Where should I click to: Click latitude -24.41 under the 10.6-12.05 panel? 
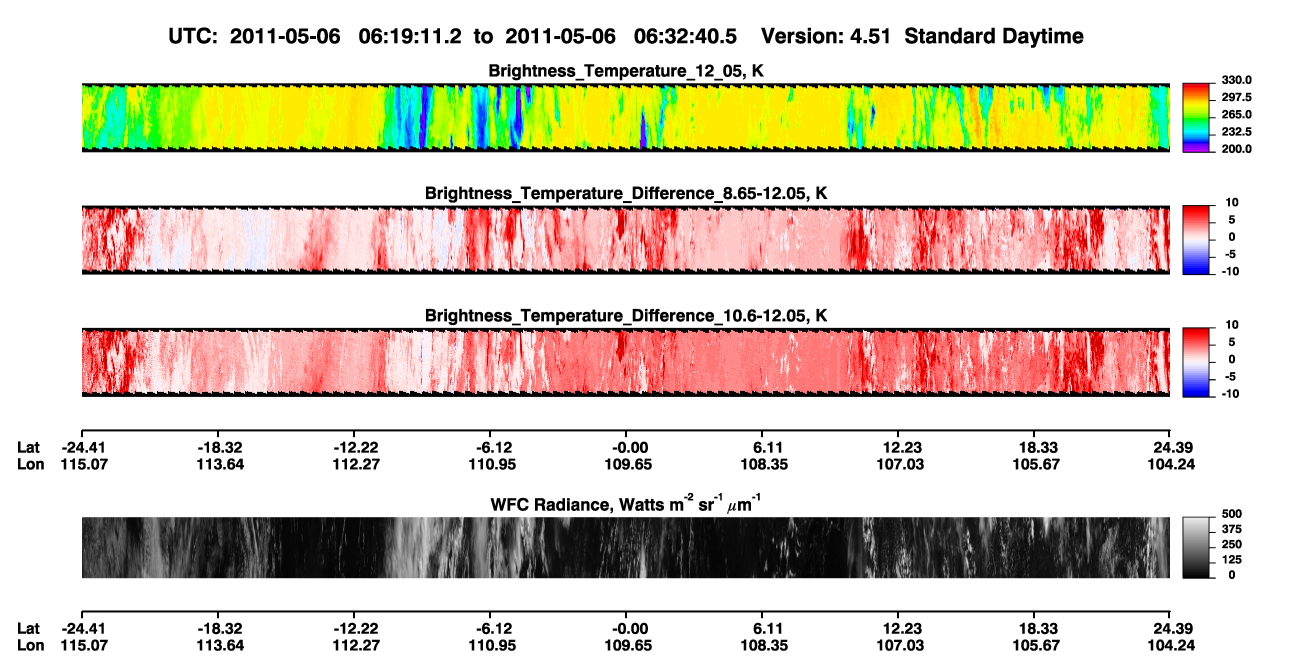pyautogui.click(x=82, y=447)
